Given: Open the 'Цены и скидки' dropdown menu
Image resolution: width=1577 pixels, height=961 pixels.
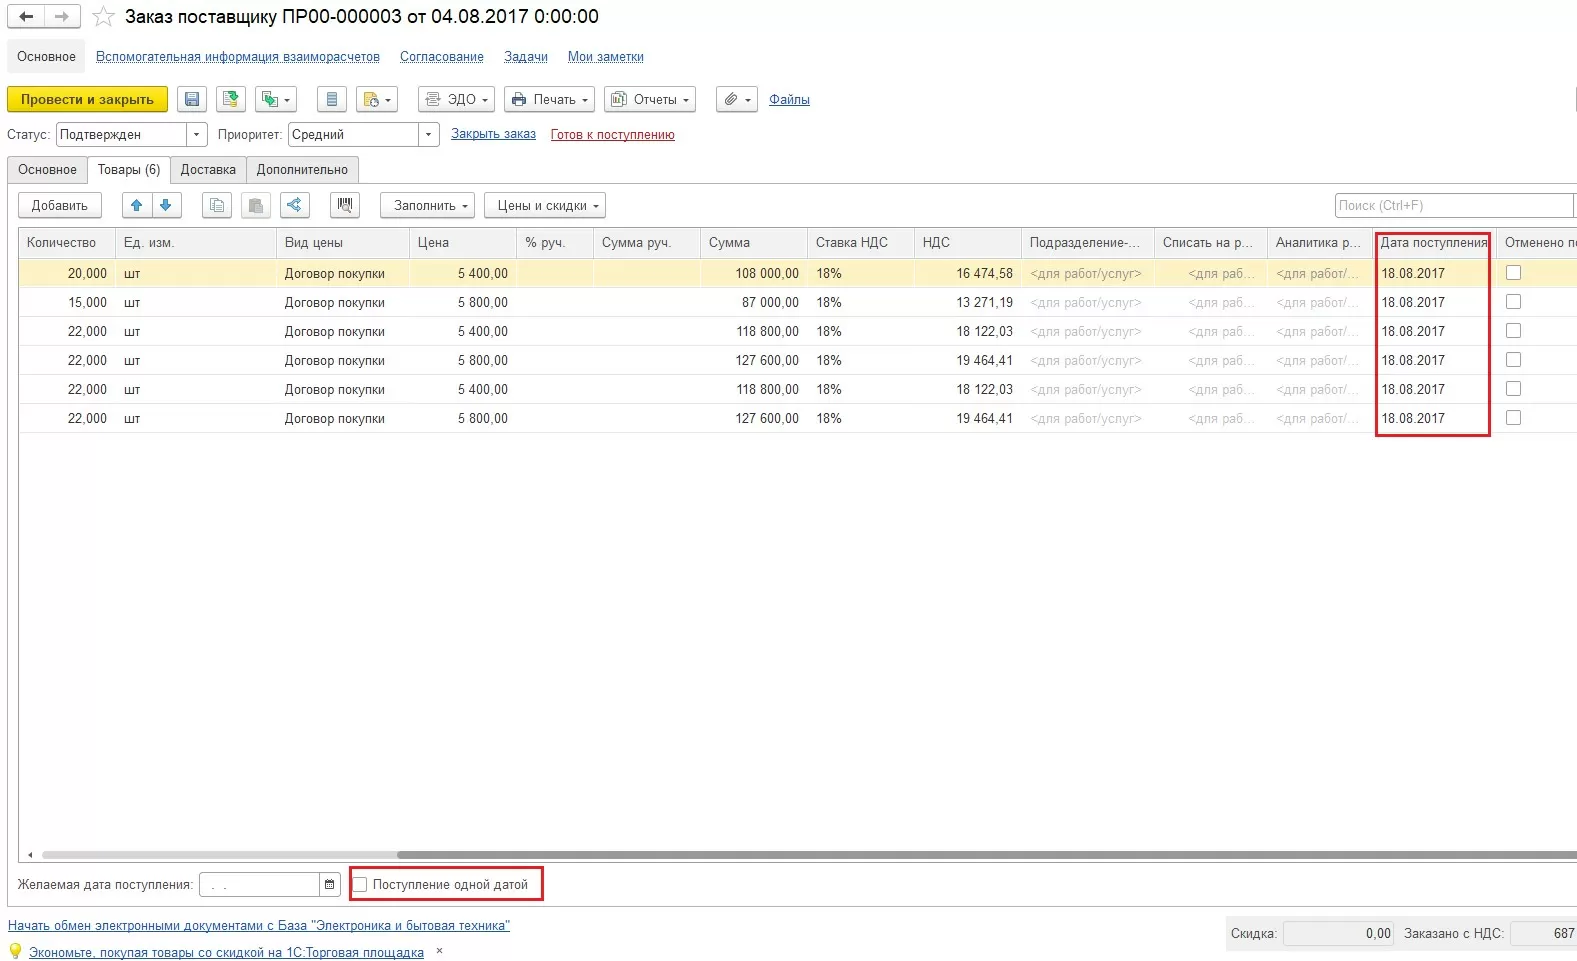Looking at the screenshot, I should pos(545,206).
